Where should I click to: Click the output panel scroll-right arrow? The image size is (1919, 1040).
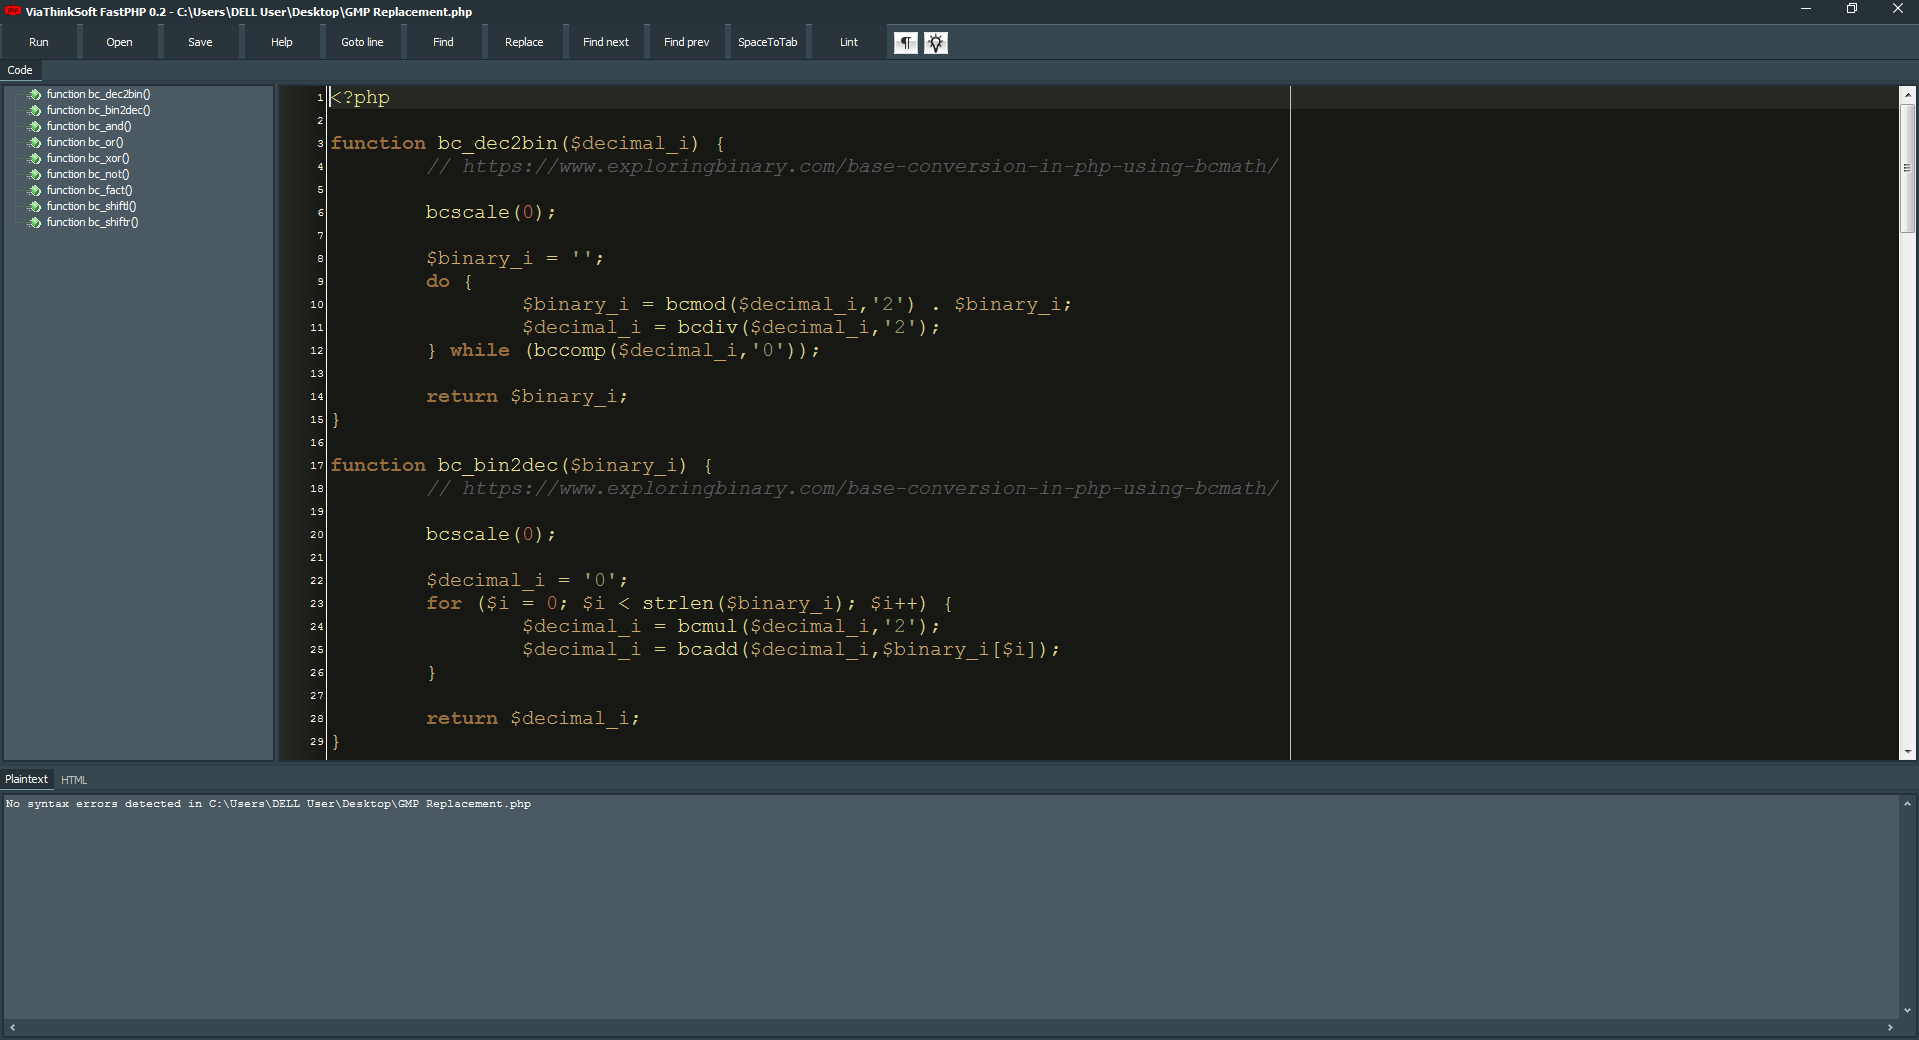1890,1028
